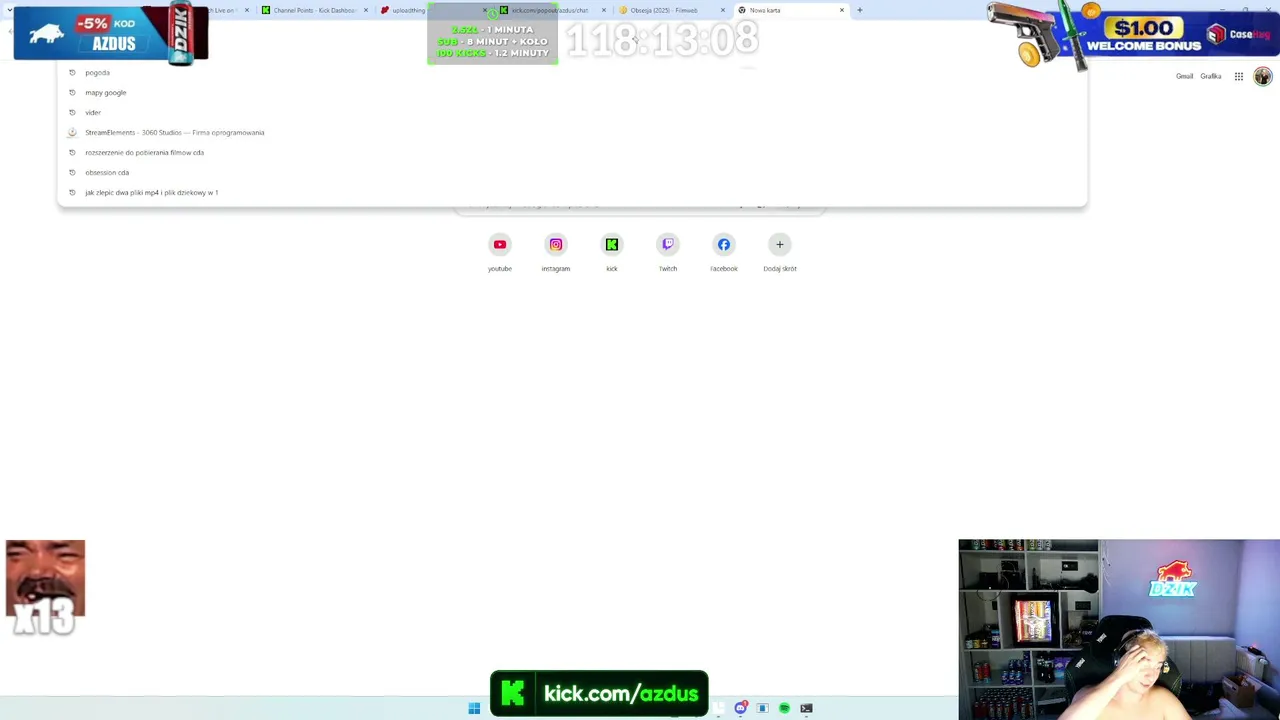Image resolution: width=1280 pixels, height=720 pixels.
Task: Open Discord from the taskbar
Action: [740, 708]
